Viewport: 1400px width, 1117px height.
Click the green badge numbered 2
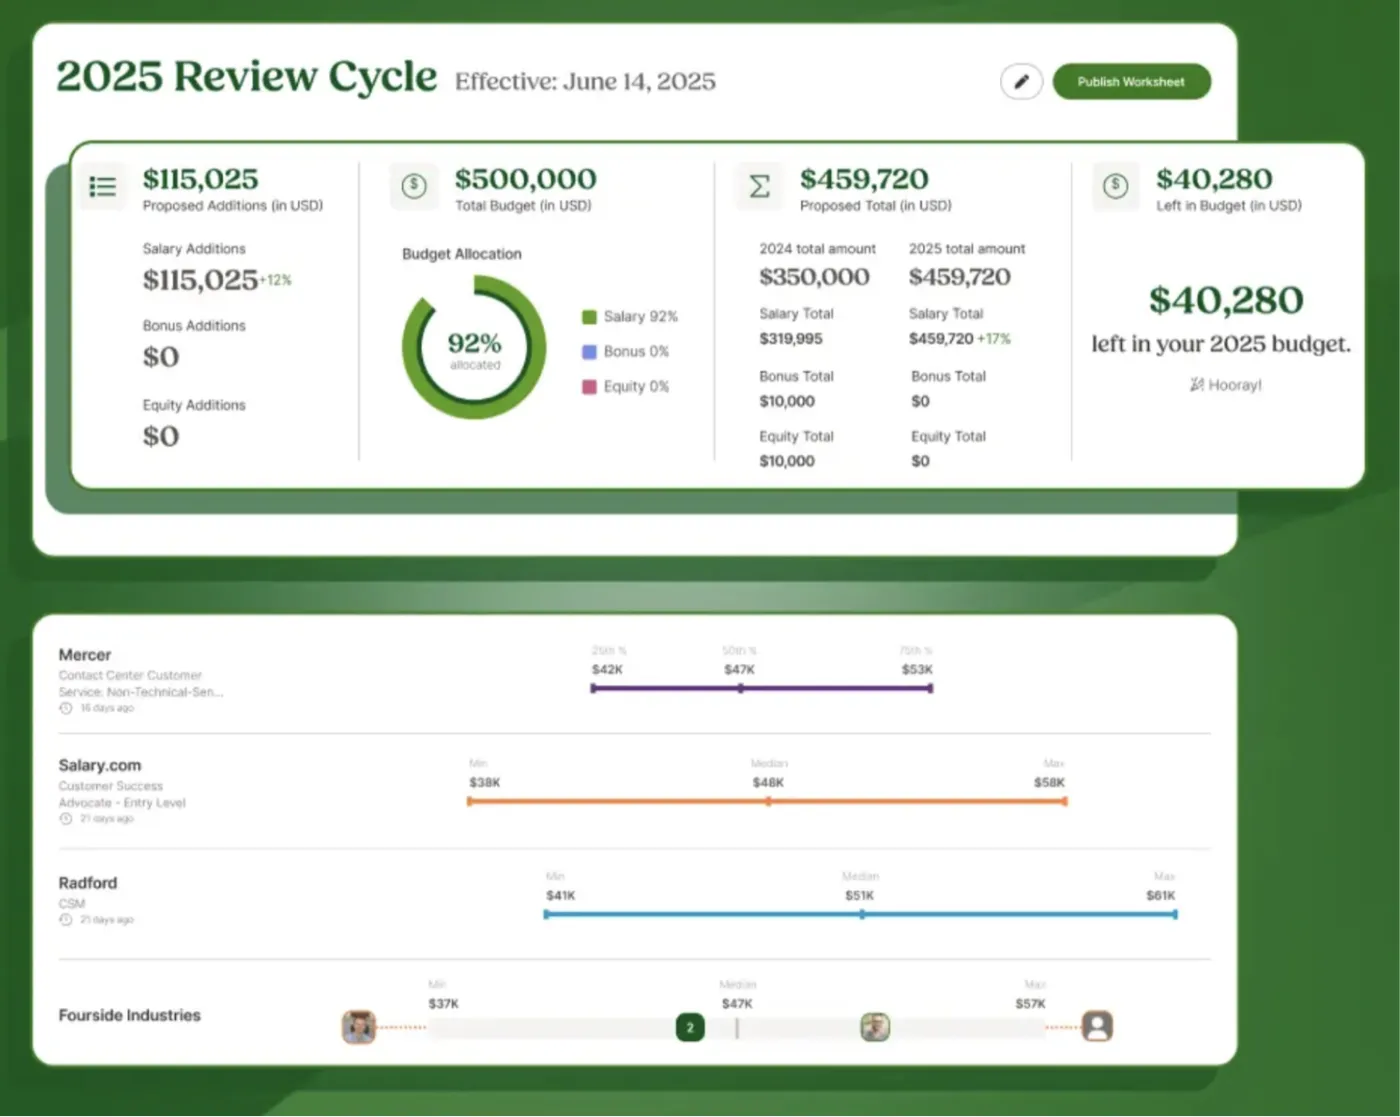coord(690,1027)
